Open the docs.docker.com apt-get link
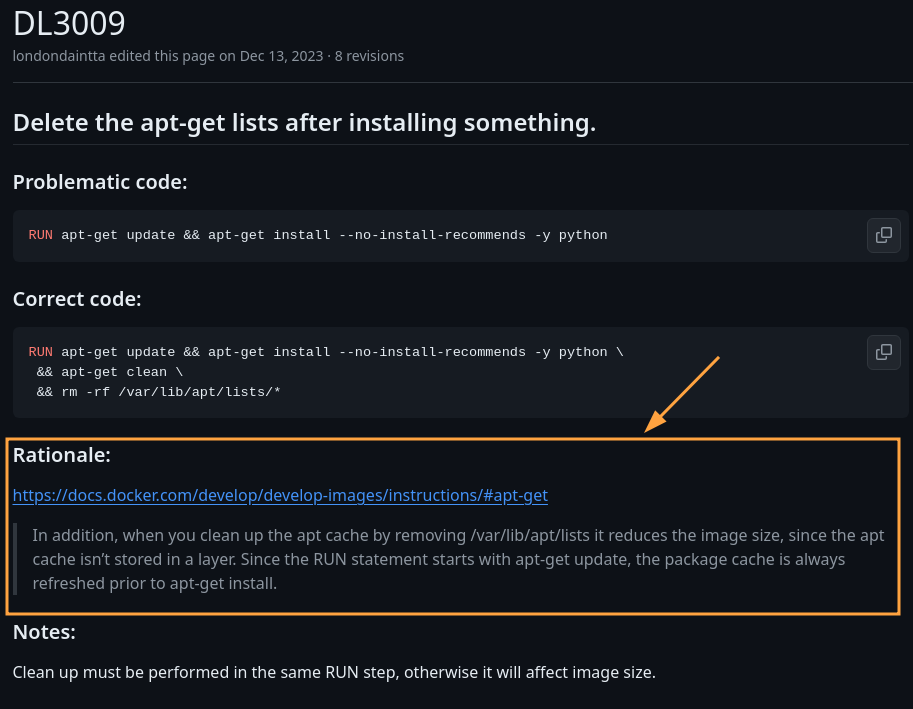Viewport: 913px width, 709px height. click(x=280, y=495)
